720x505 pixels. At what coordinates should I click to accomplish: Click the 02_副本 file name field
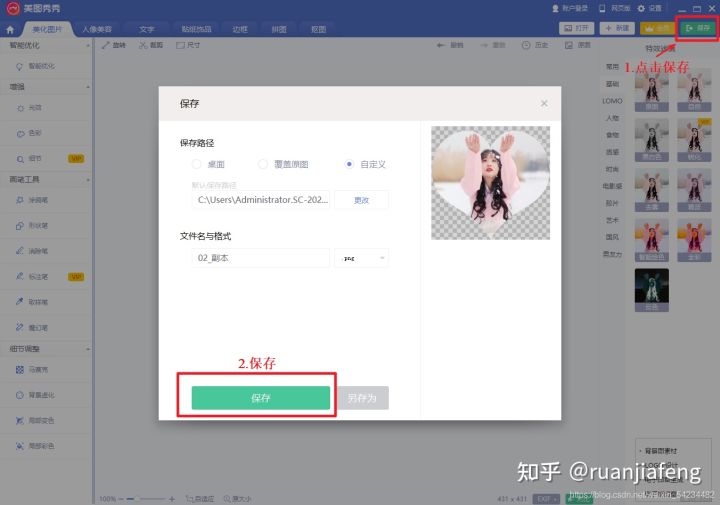(261, 258)
